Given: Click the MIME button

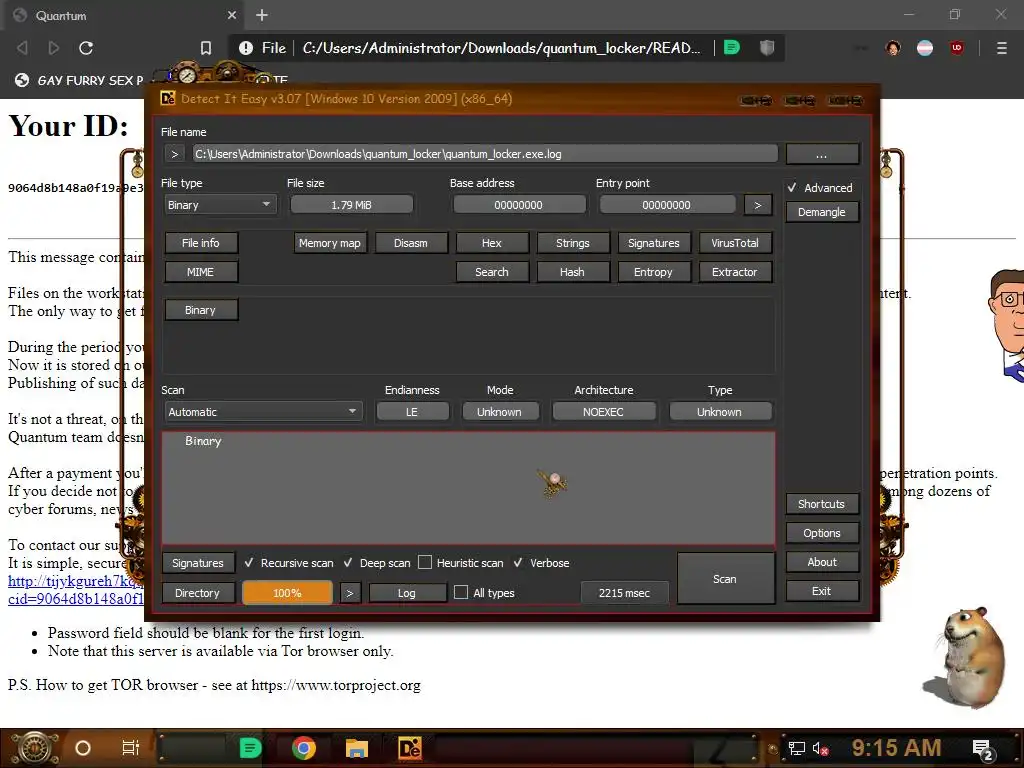Looking at the screenshot, I should [201, 272].
